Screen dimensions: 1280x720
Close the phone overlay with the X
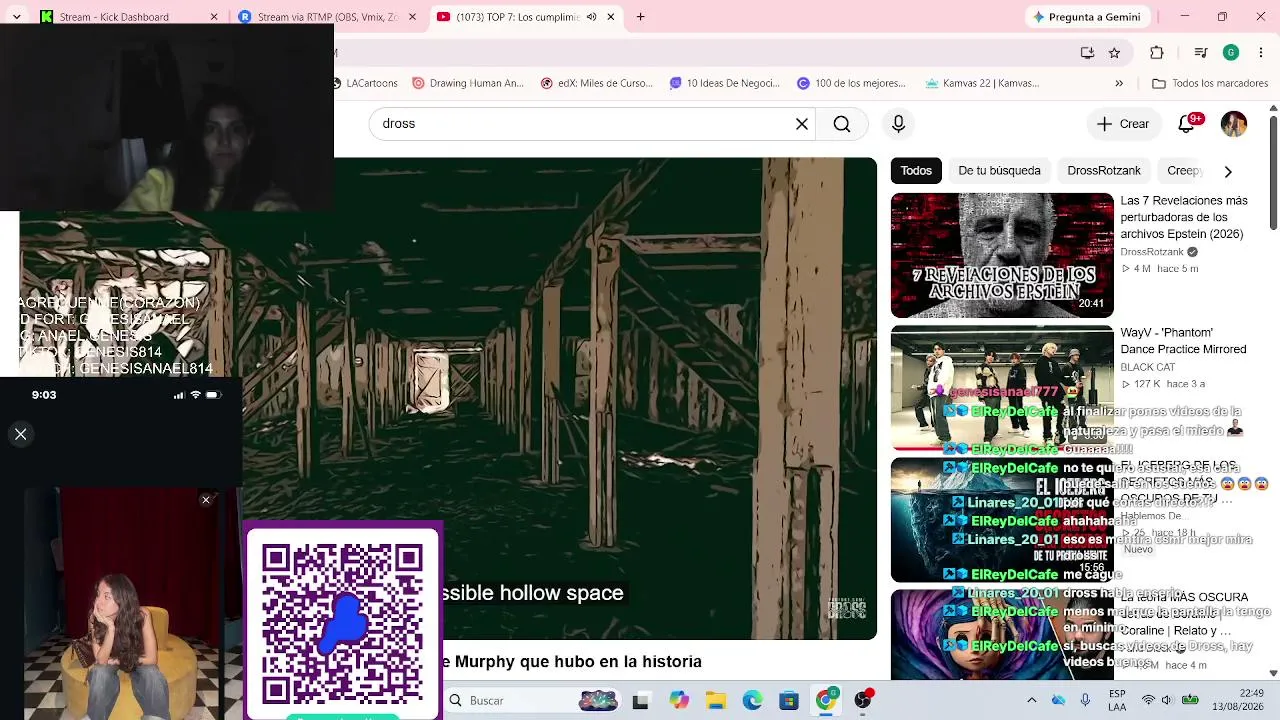coord(20,434)
